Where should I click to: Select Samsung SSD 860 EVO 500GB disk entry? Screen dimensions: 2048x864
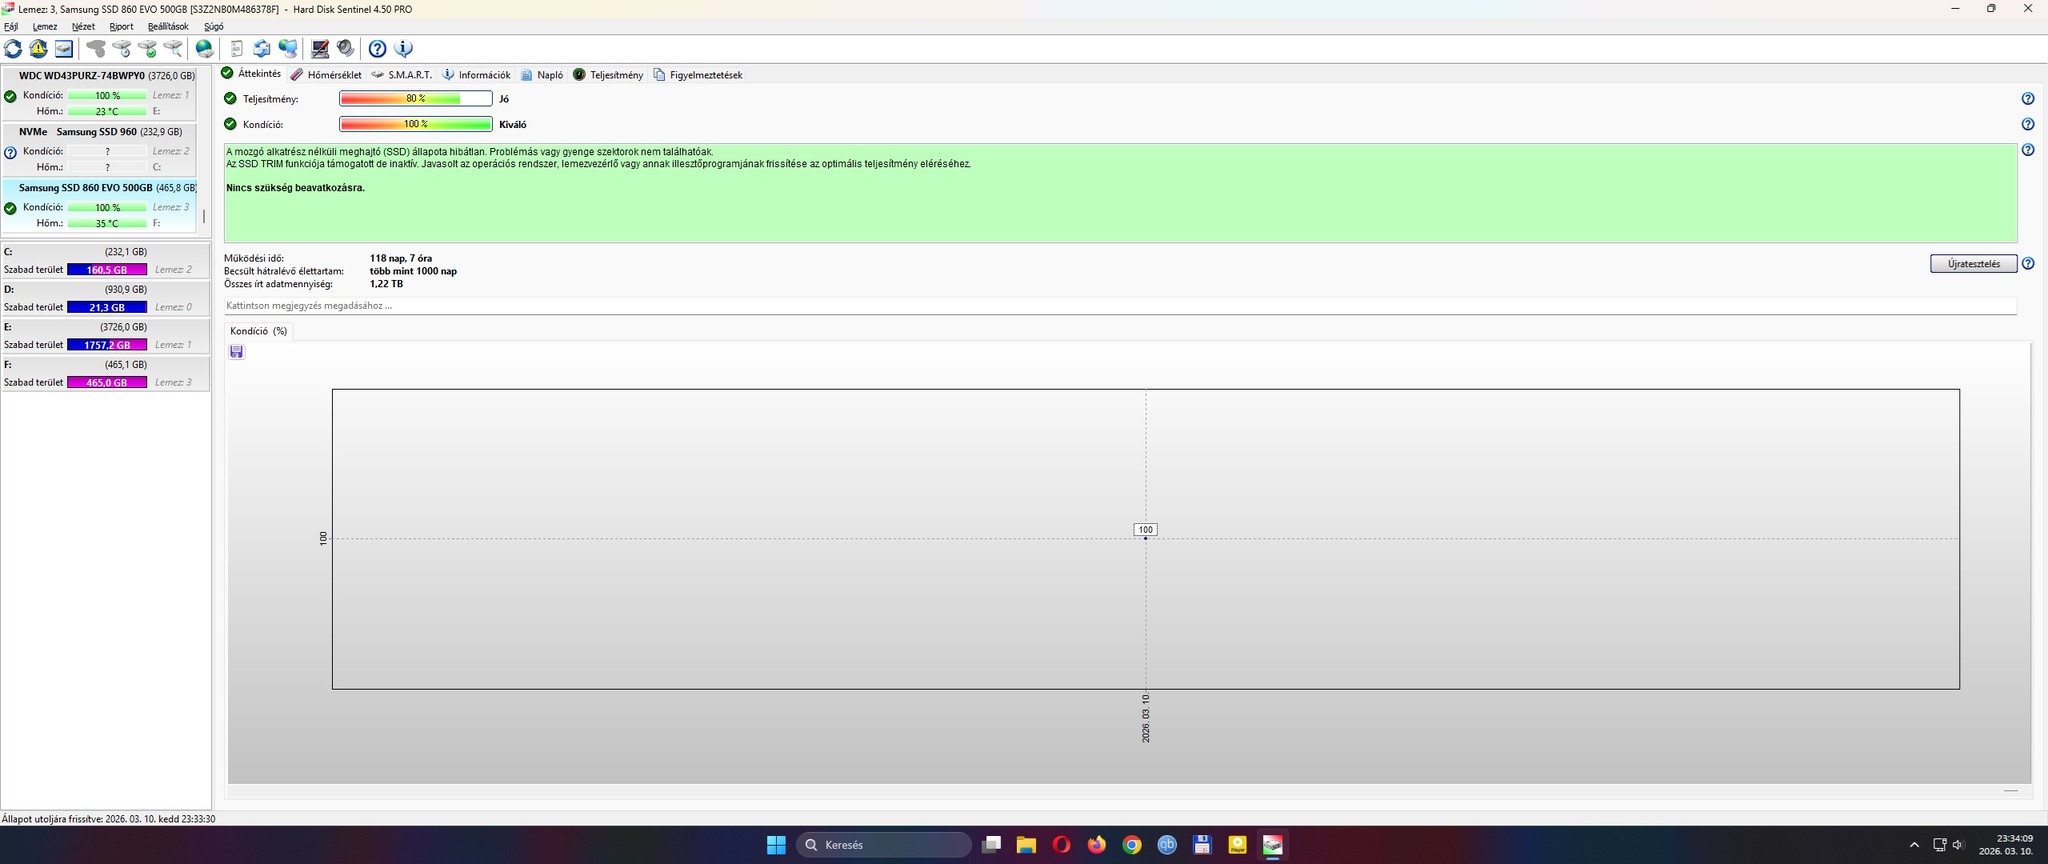[99, 206]
